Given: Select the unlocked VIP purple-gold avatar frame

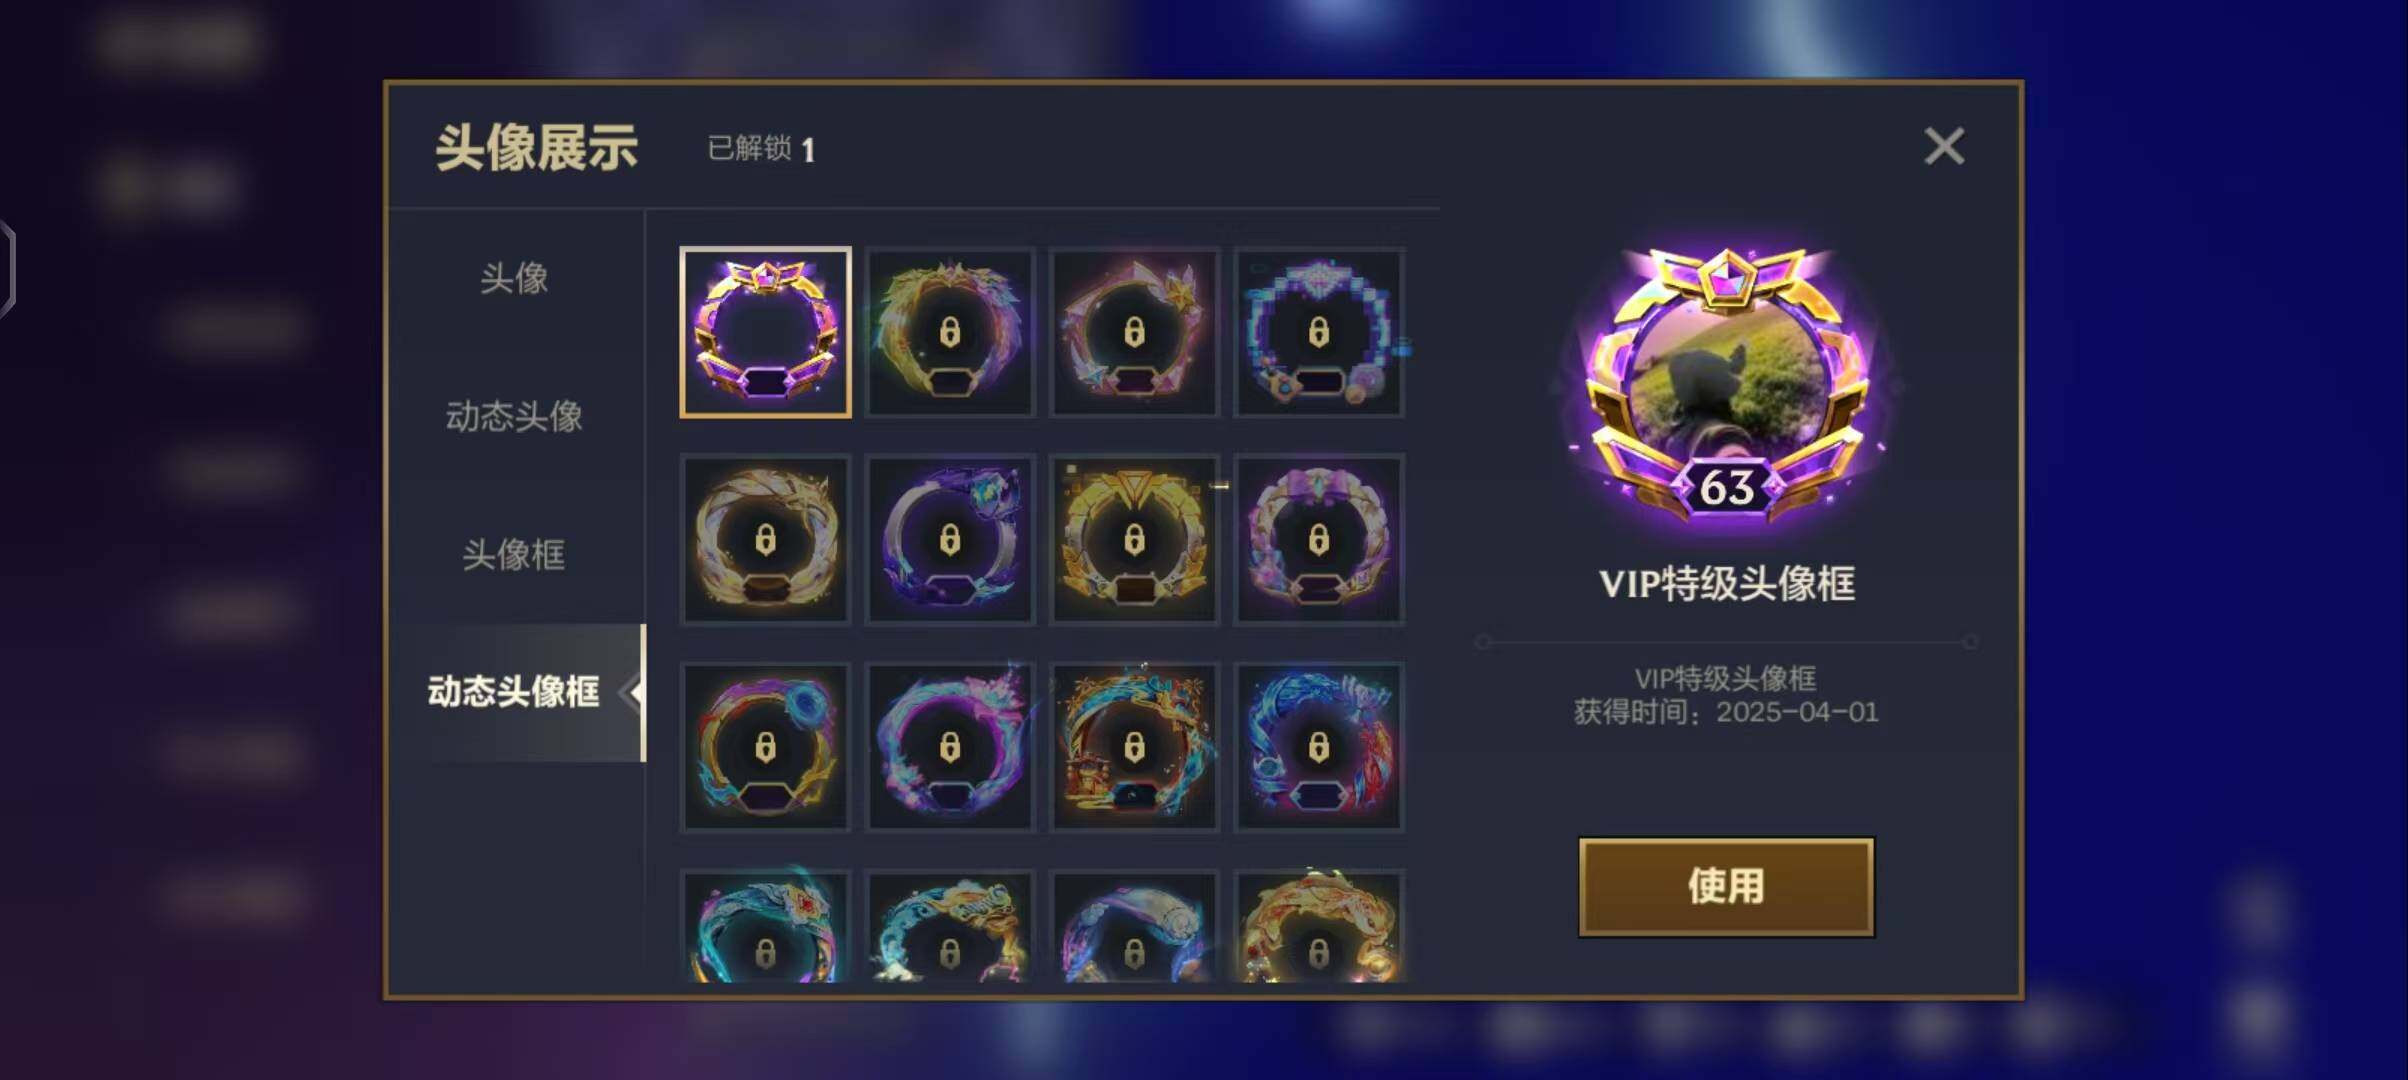Looking at the screenshot, I should pyautogui.click(x=765, y=332).
